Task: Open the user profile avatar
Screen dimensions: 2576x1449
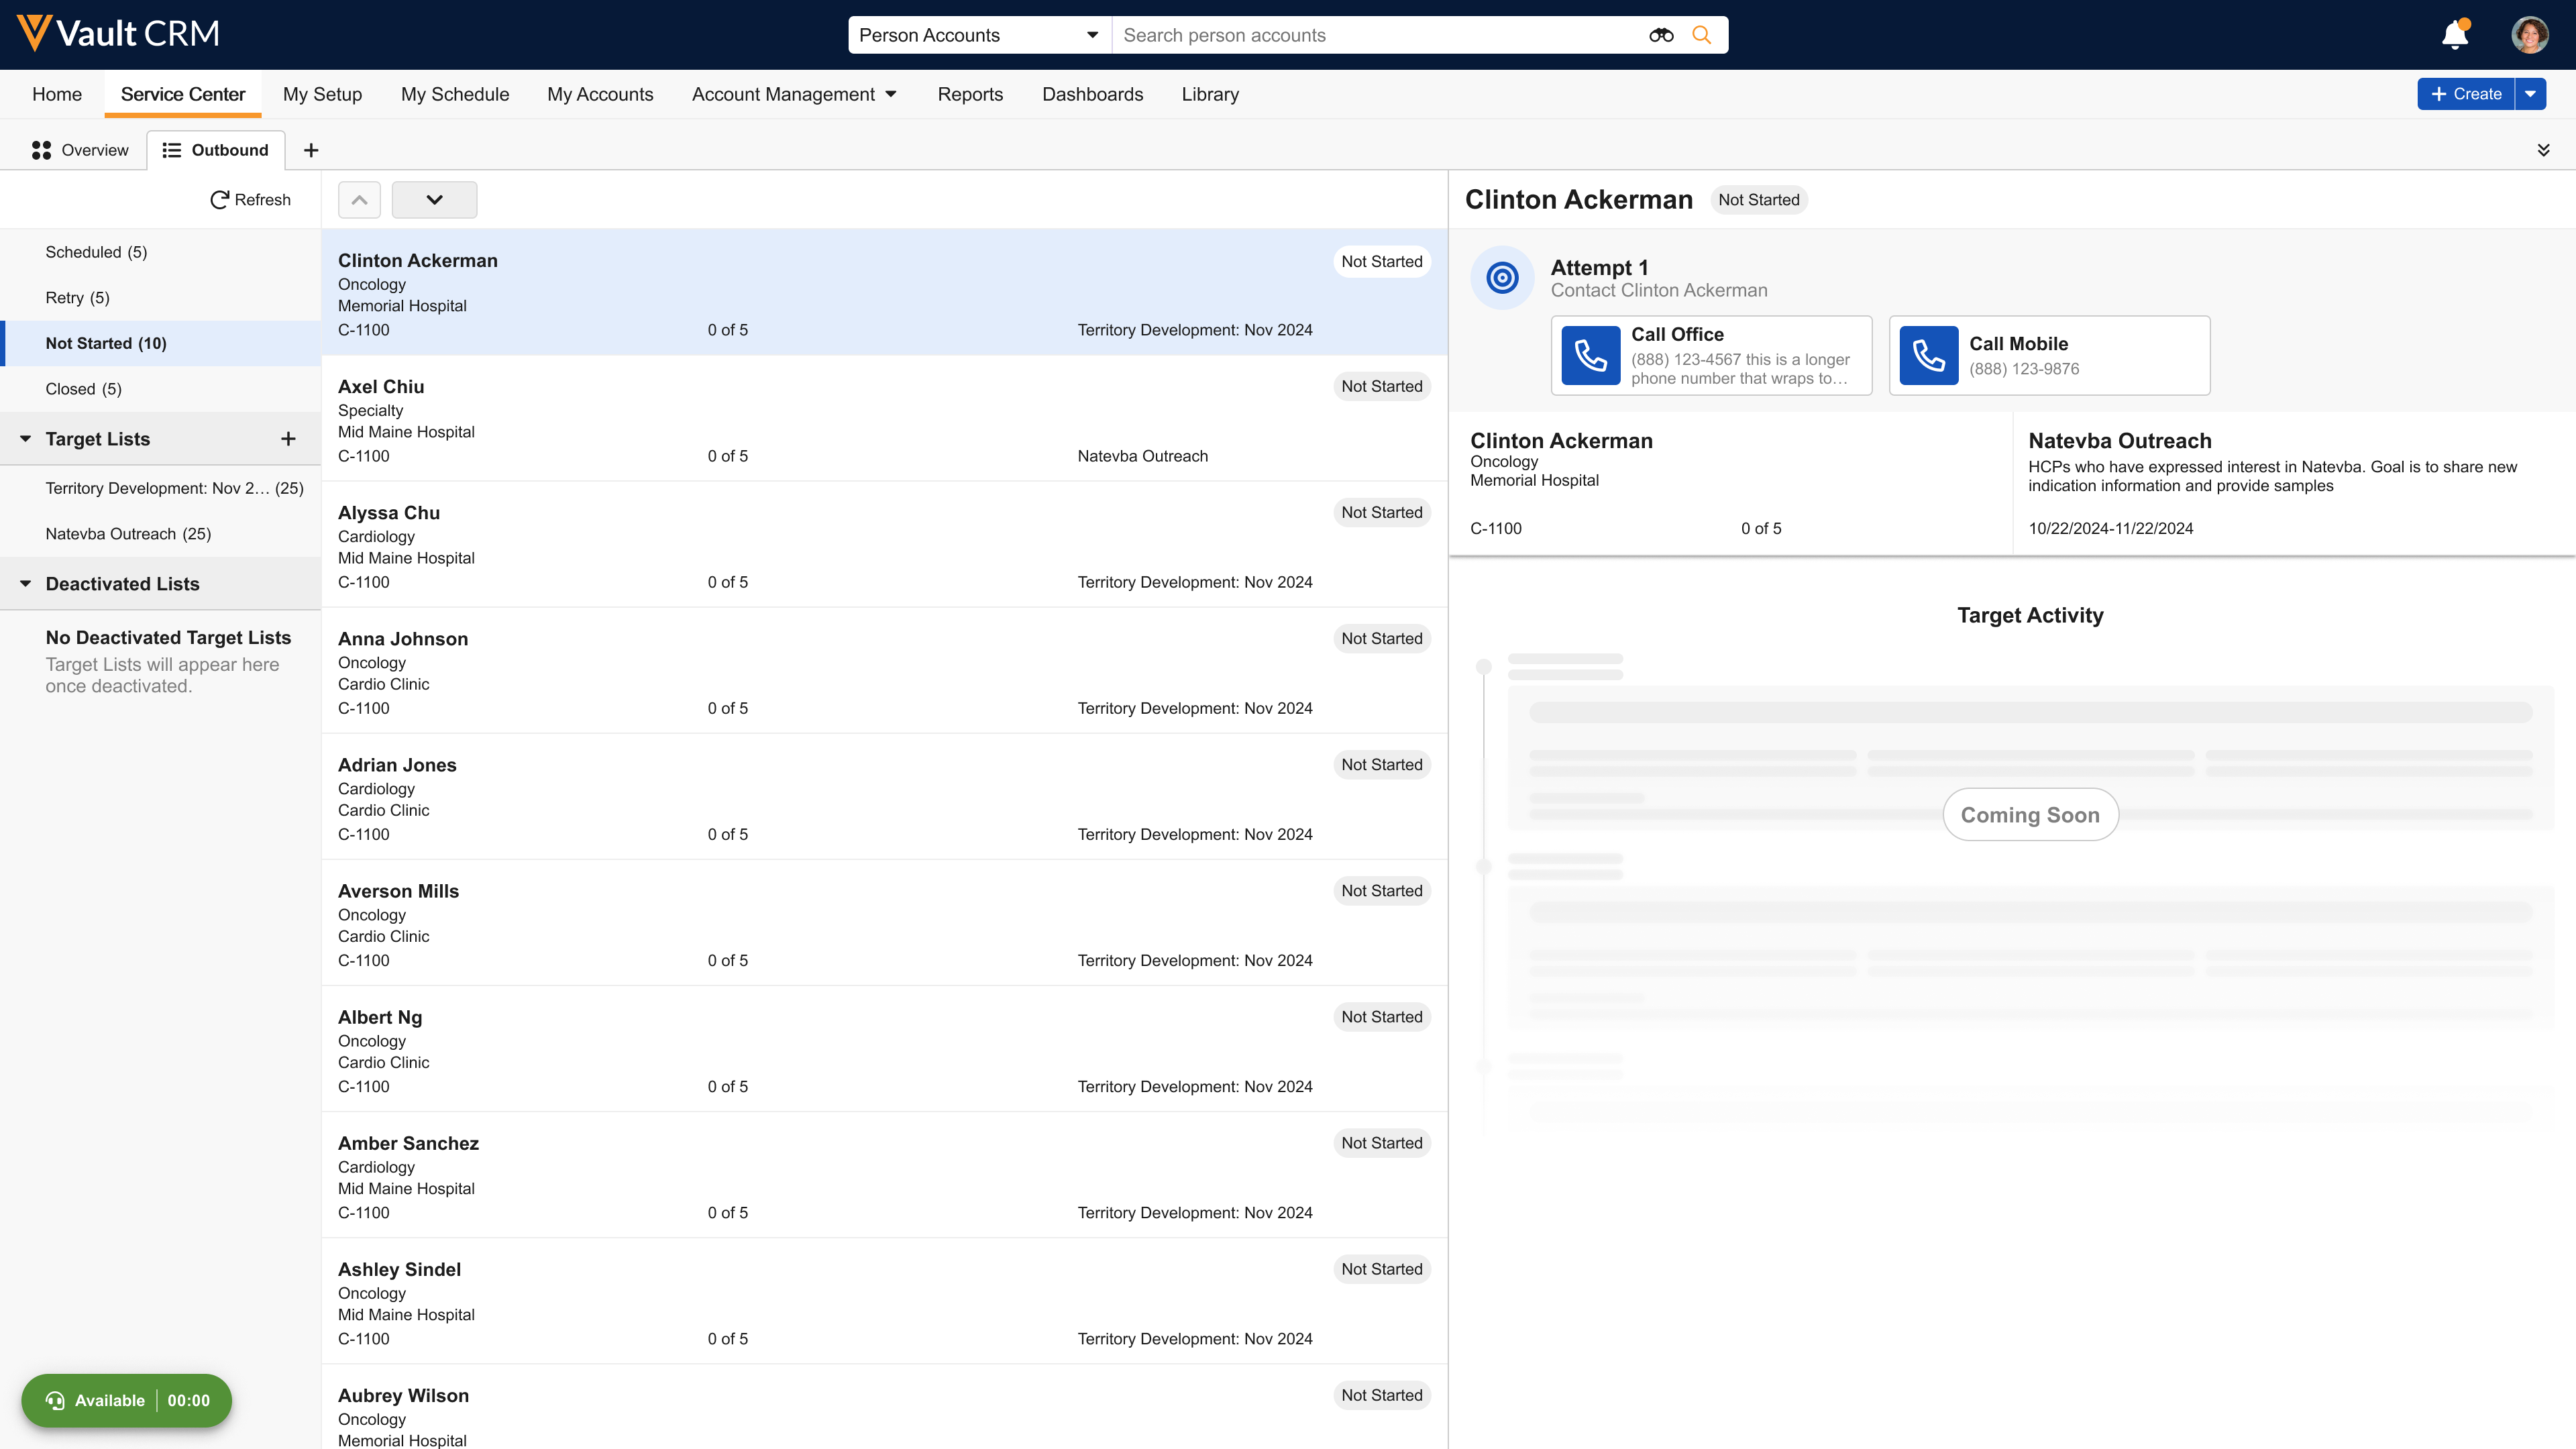Action: (2529, 35)
